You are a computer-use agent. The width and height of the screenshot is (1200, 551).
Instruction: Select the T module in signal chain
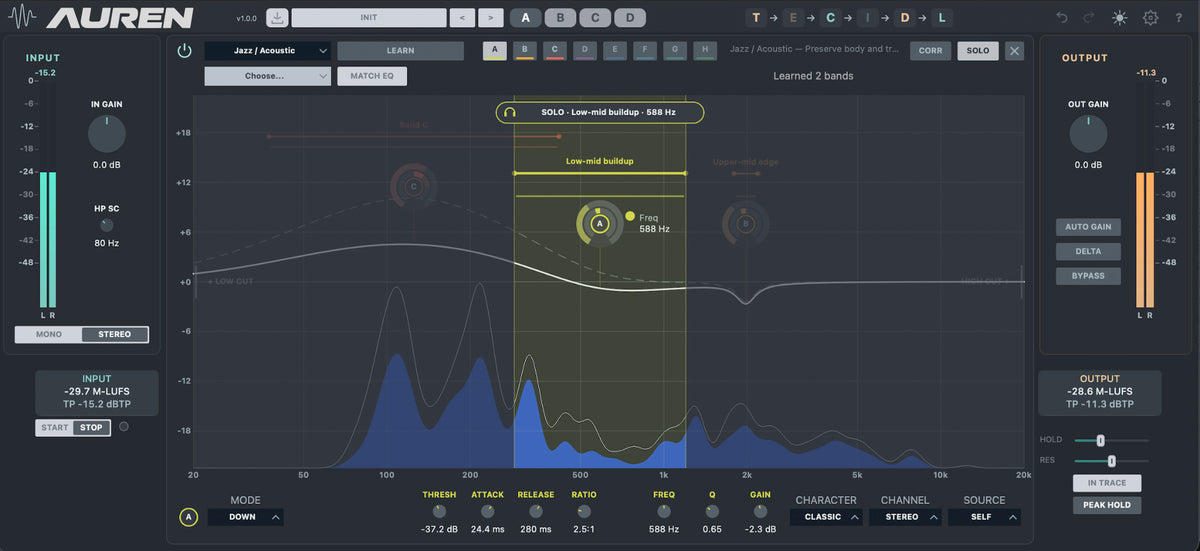click(x=756, y=18)
